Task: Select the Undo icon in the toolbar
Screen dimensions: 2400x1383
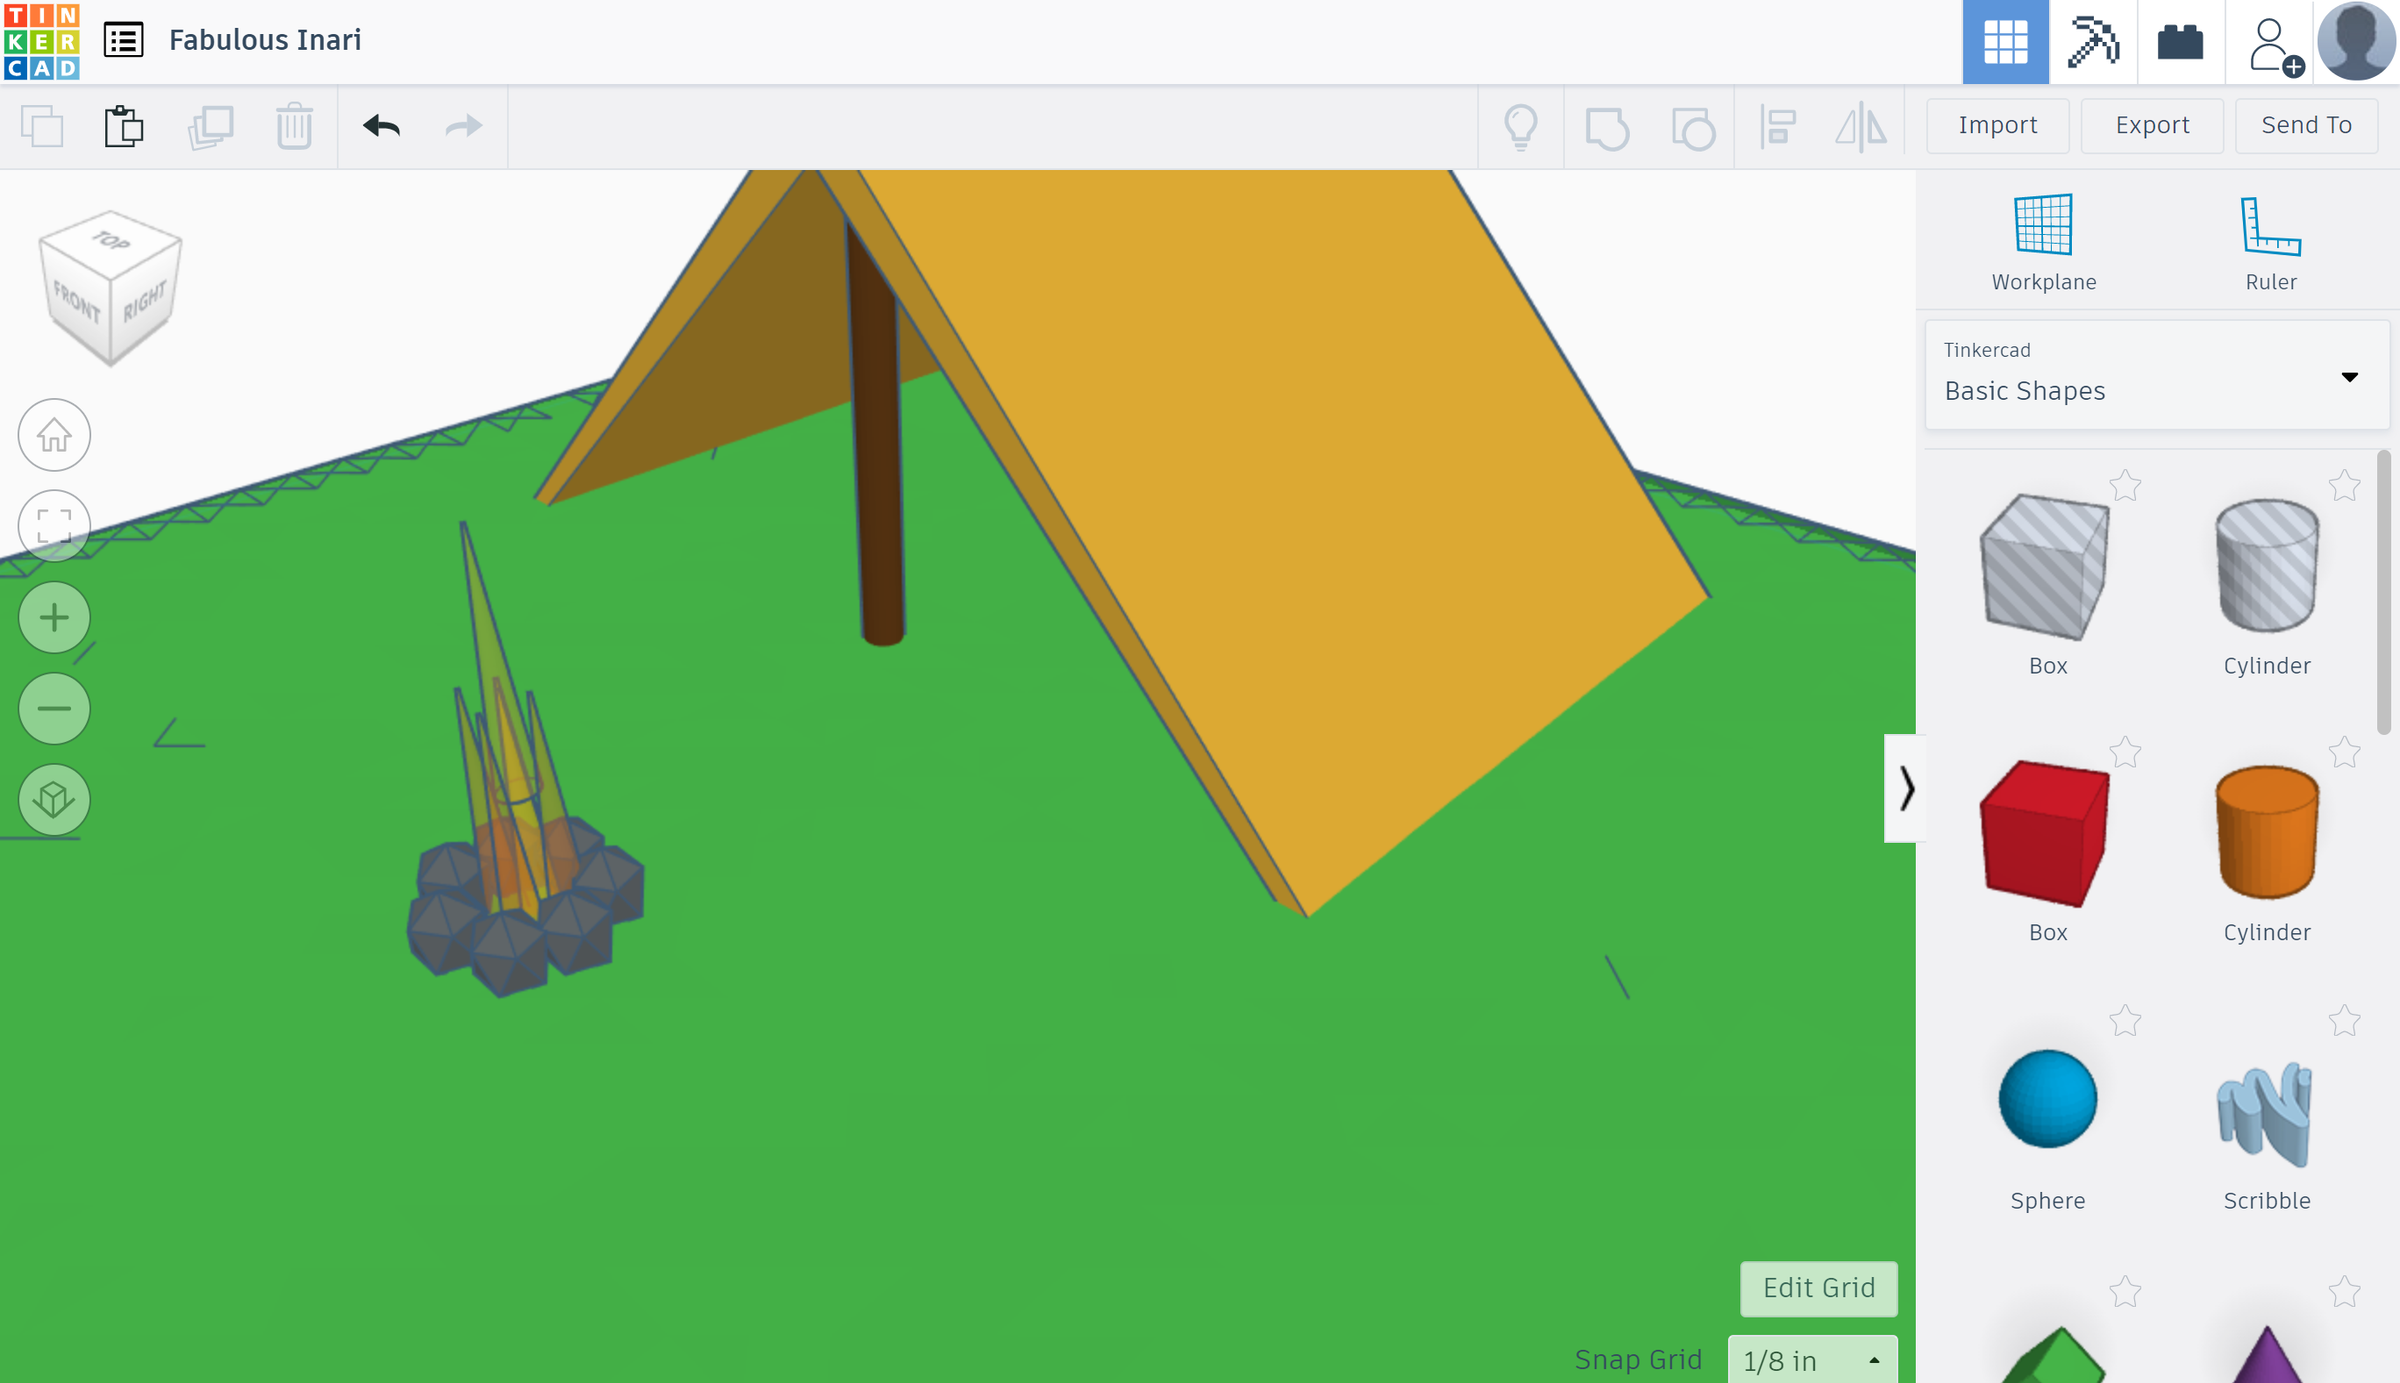Action: (x=380, y=126)
